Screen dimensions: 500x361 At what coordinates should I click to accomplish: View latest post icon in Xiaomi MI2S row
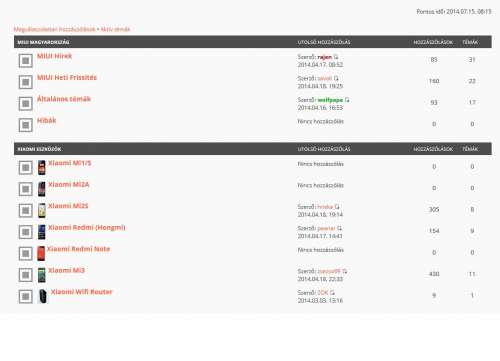pyautogui.click(x=337, y=207)
